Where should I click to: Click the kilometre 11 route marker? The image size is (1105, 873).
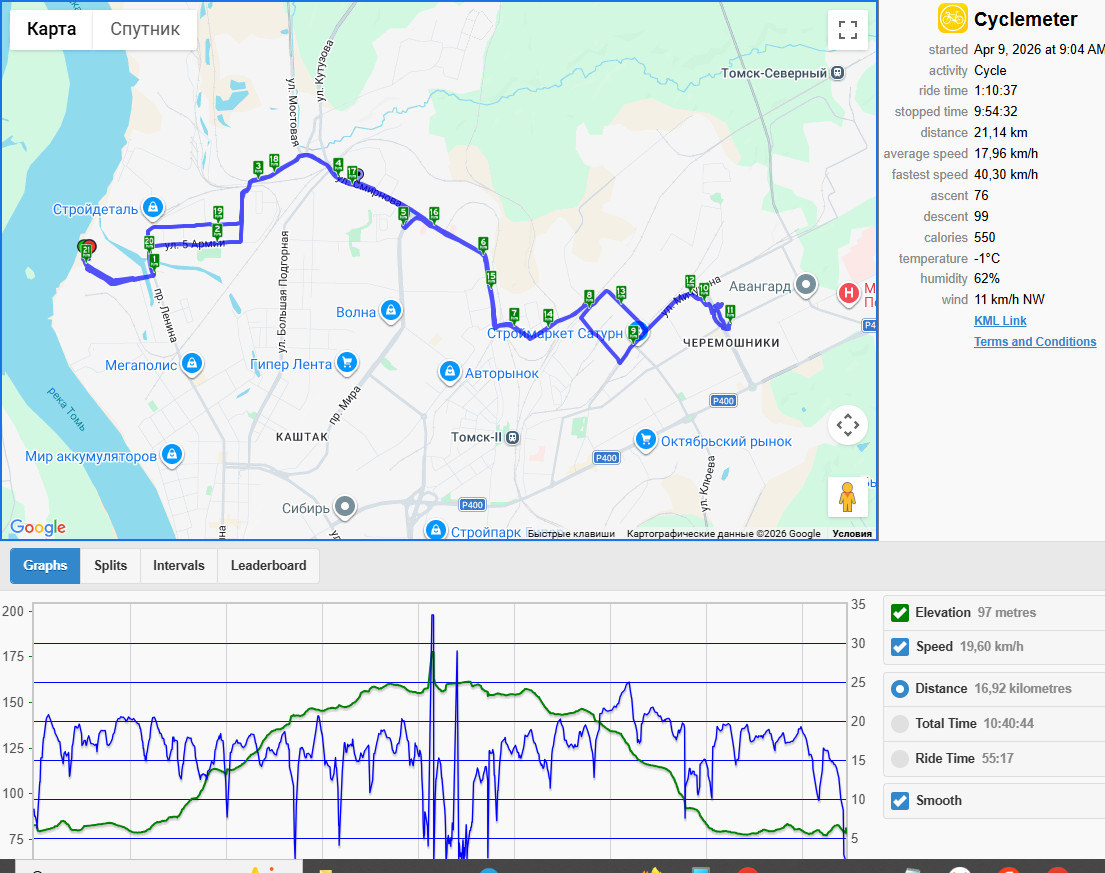click(x=730, y=311)
